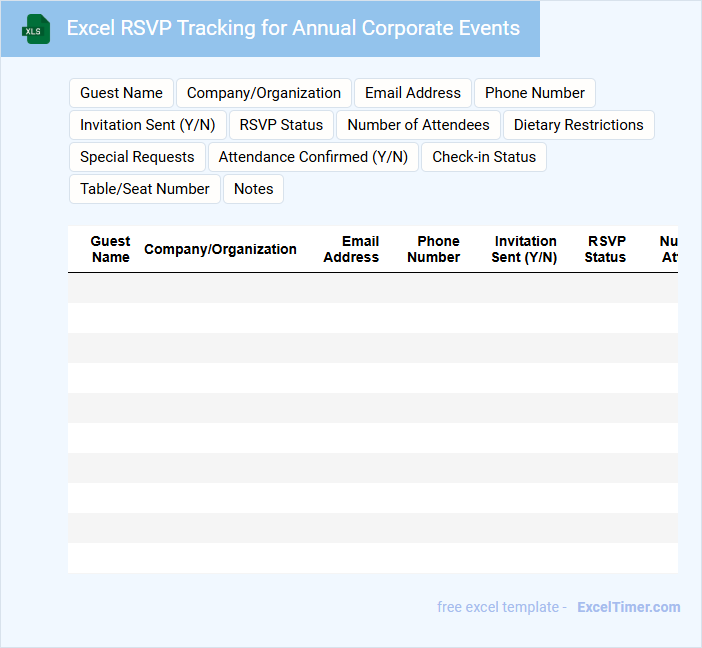Viewport: 702px width, 648px height.
Task: Click the Notes tag
Action: tap(253, 189)
